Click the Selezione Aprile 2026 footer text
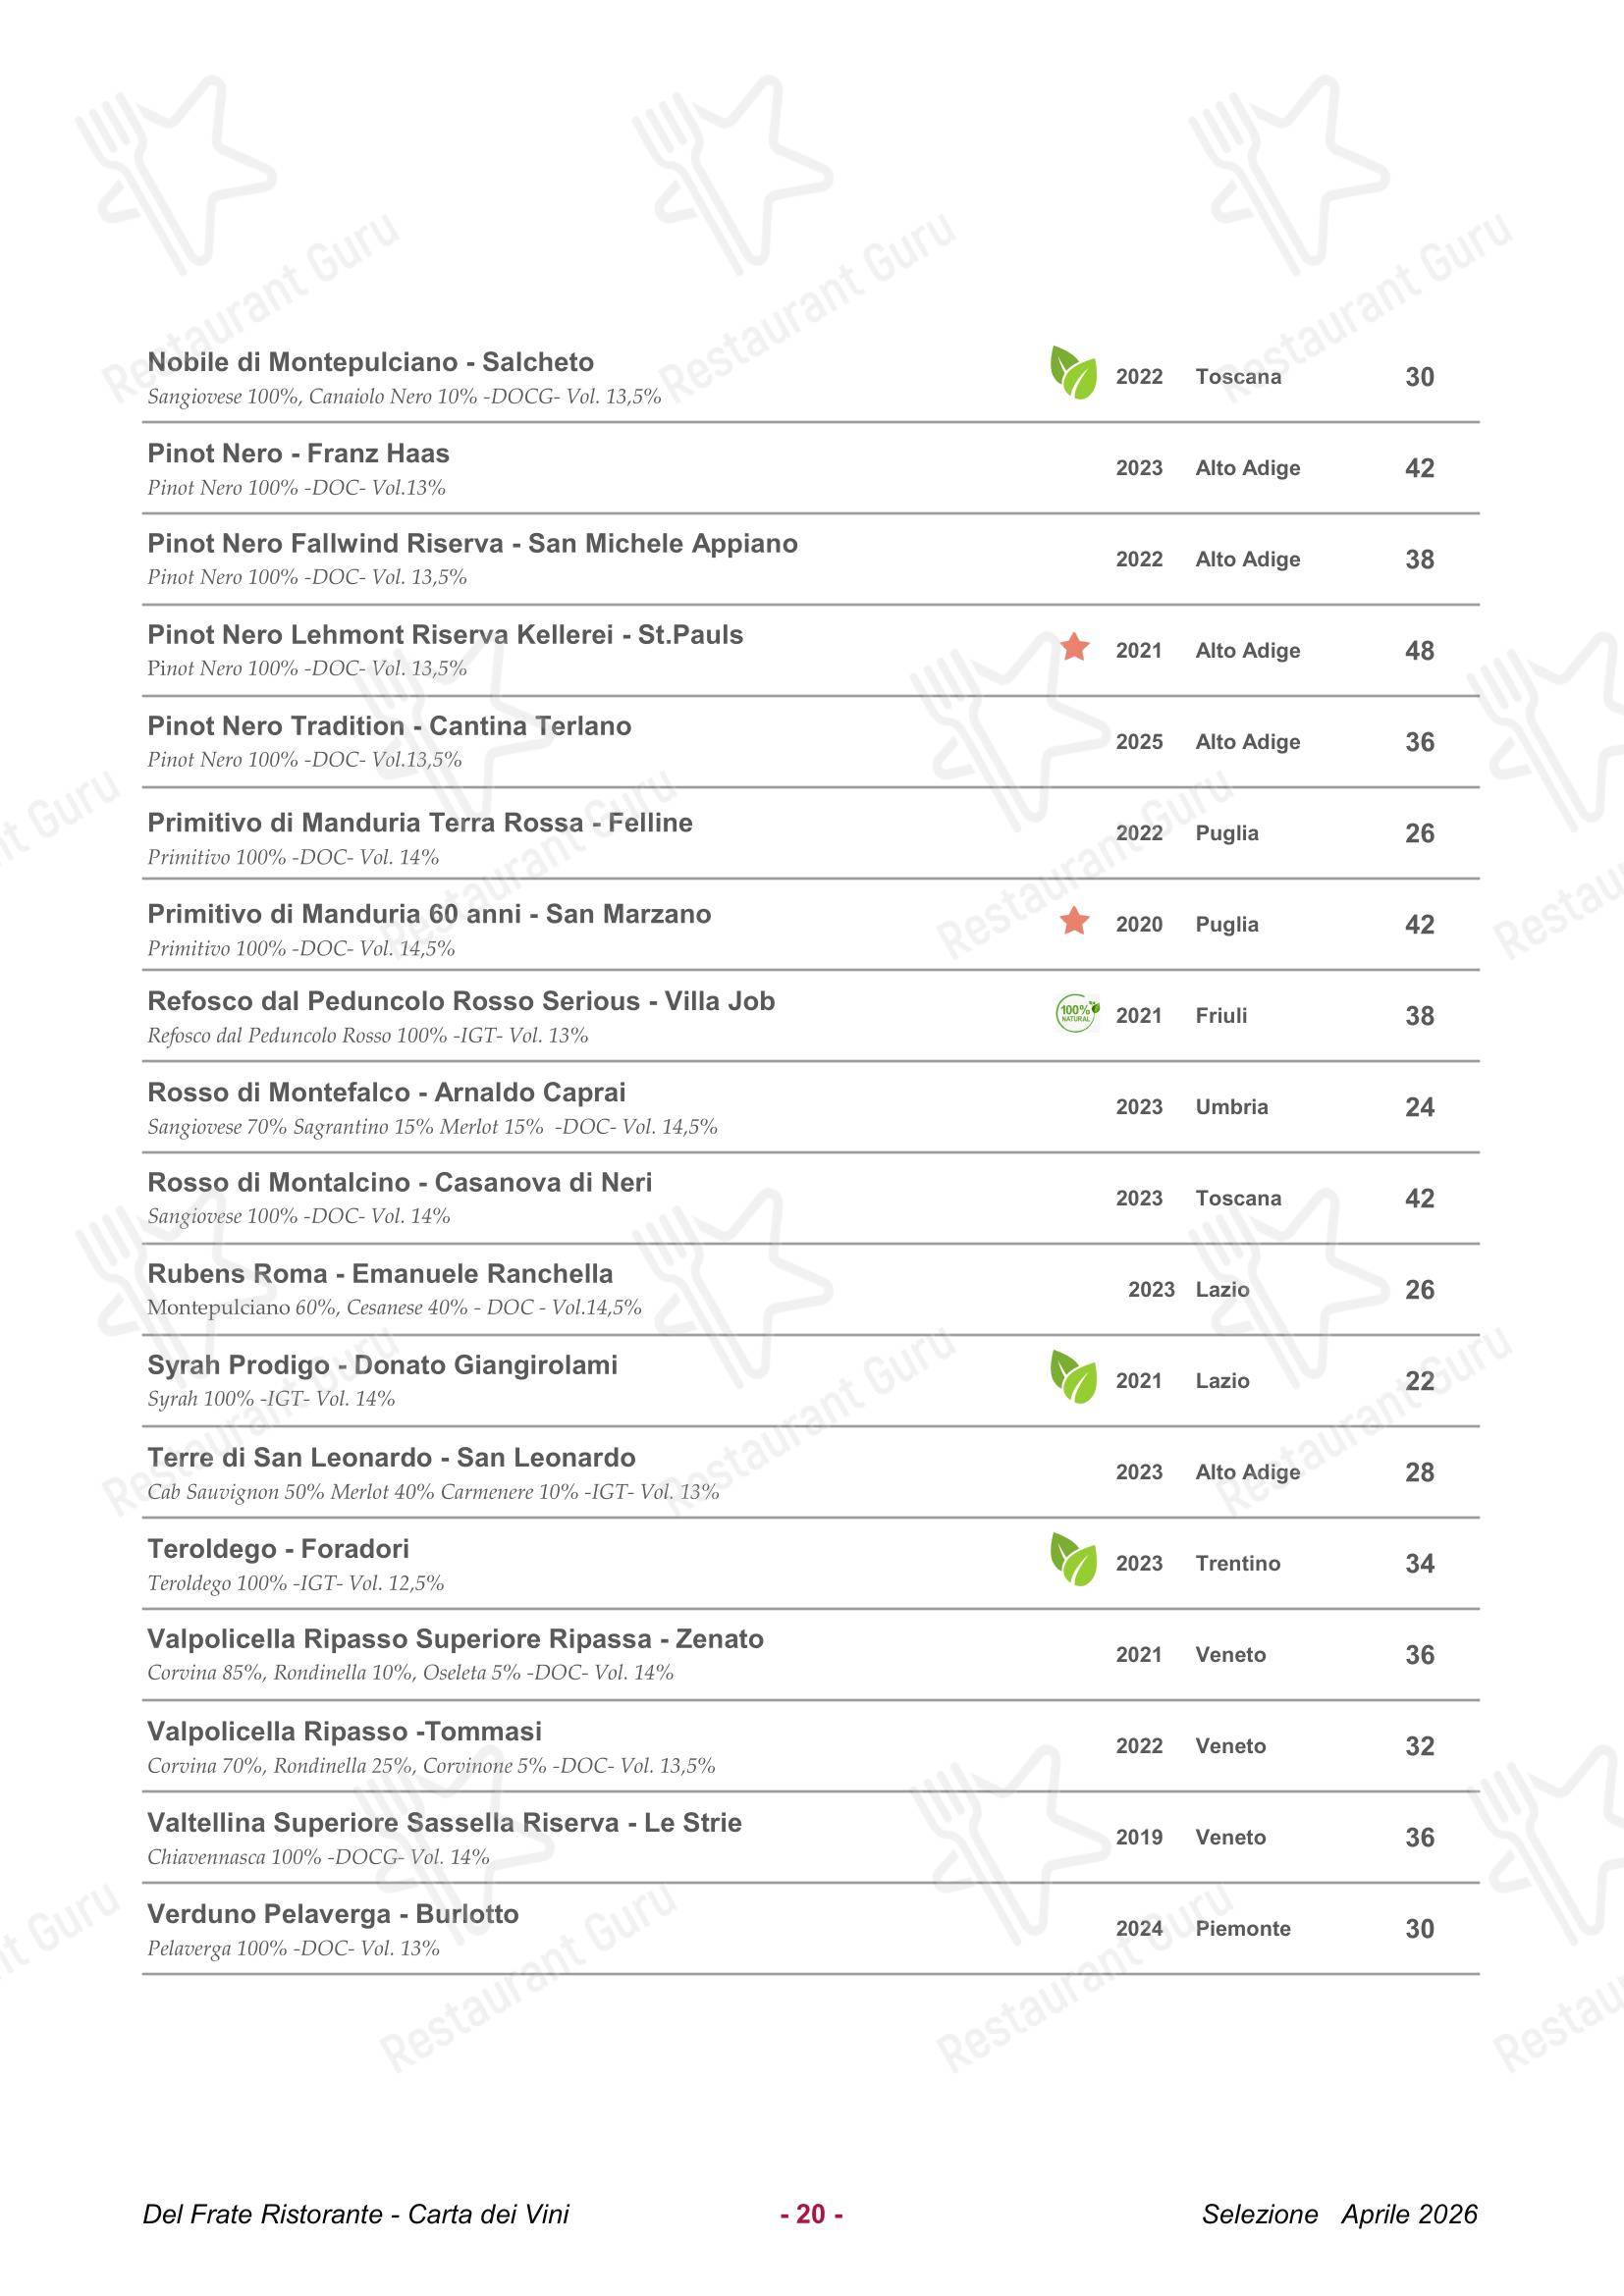Image resolution: width=1624 pixels, height=2296 pixels. [1339, 2215]
